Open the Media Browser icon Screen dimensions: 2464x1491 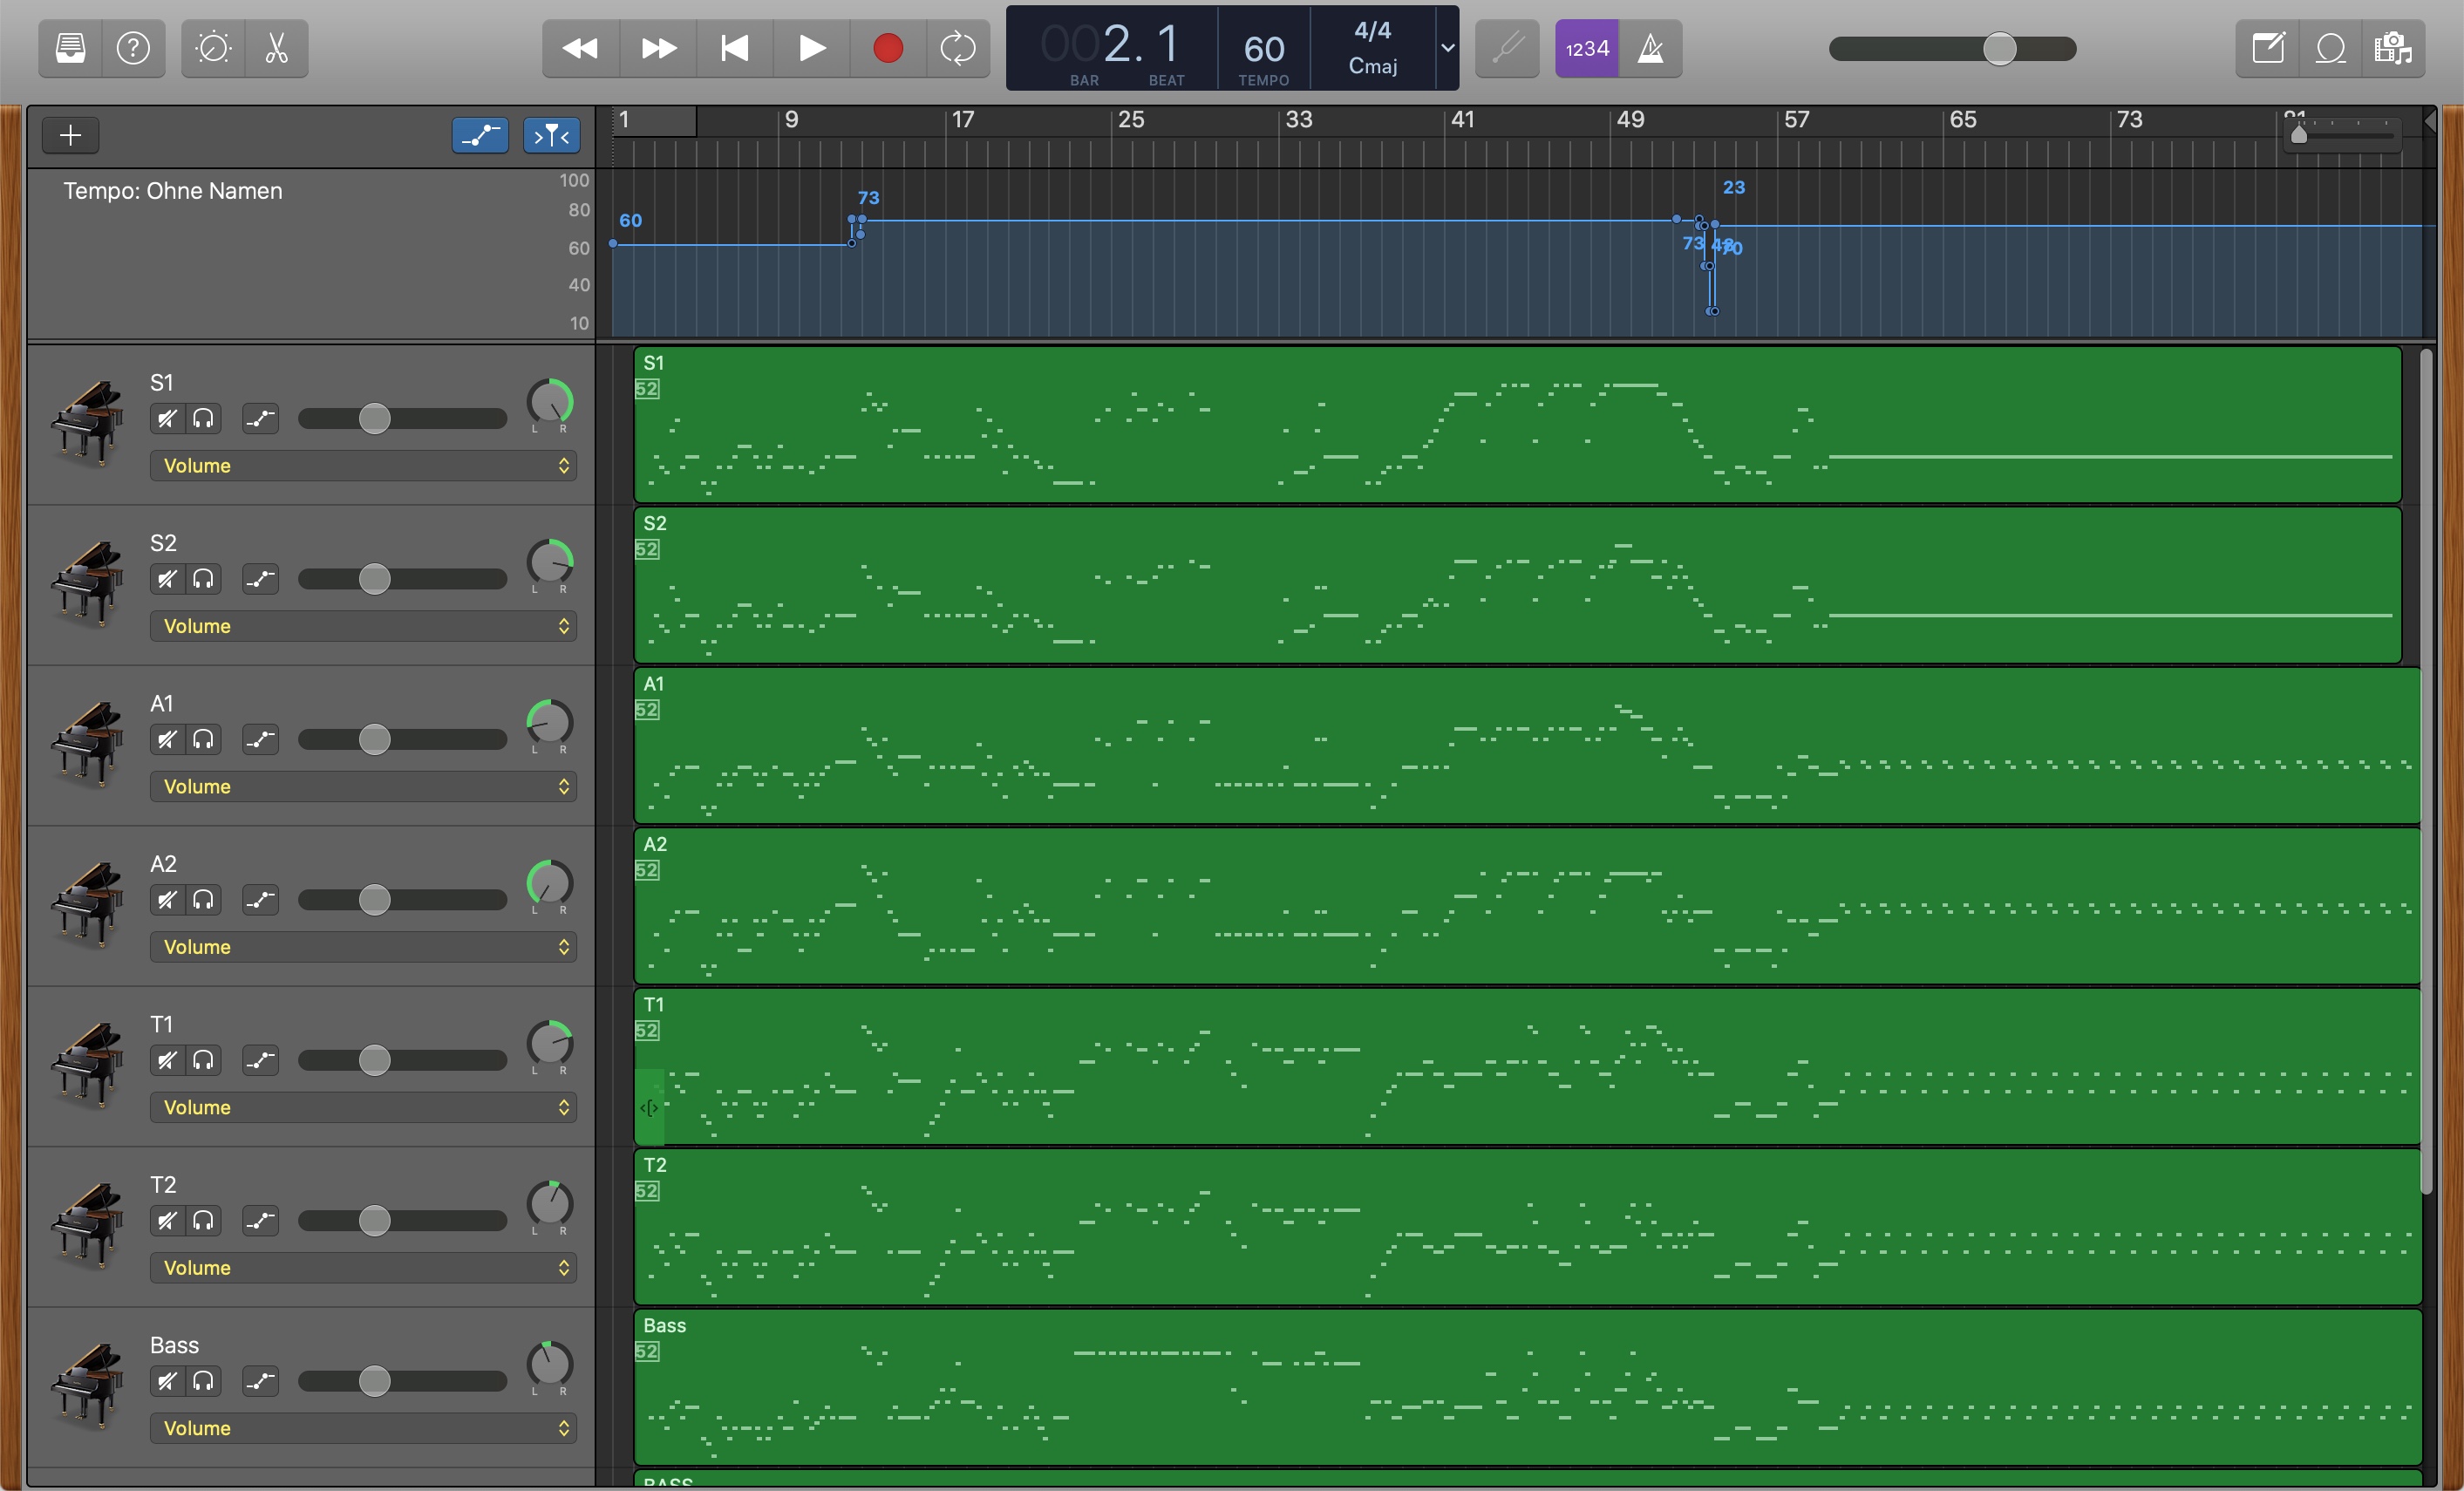(x=2394, y=48)
